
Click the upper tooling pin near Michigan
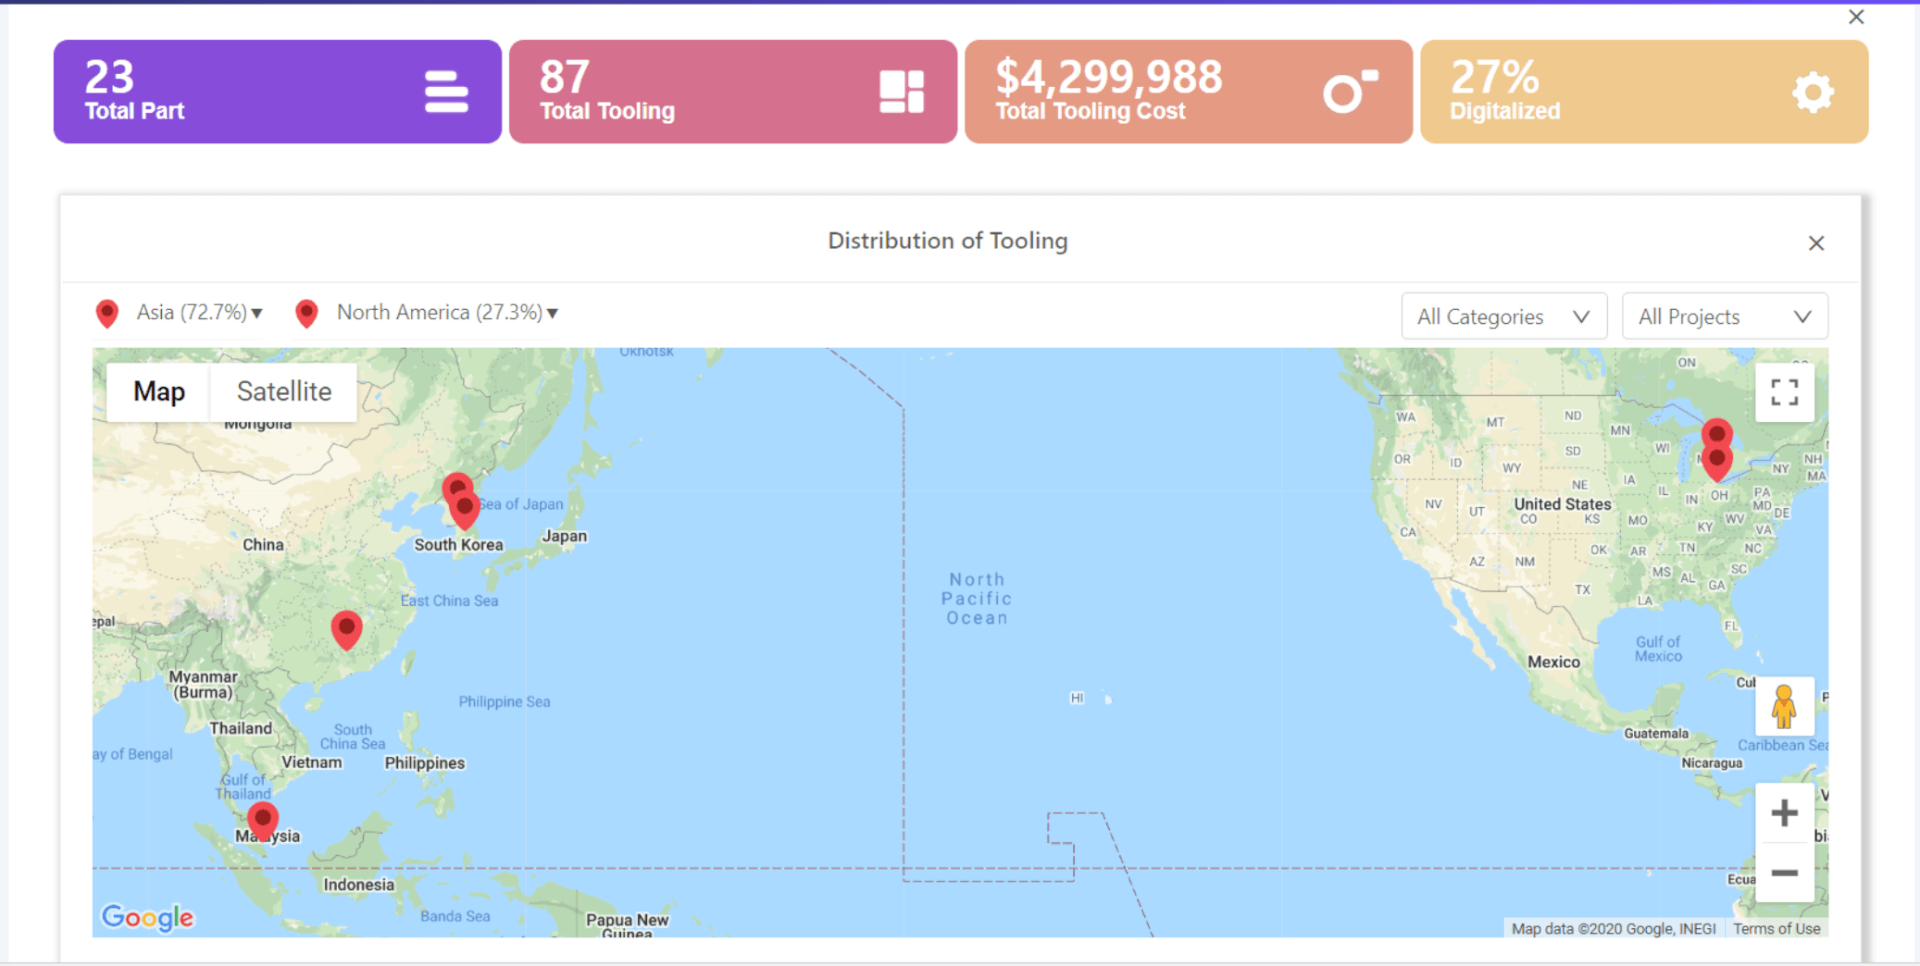tap(1717, 434)
